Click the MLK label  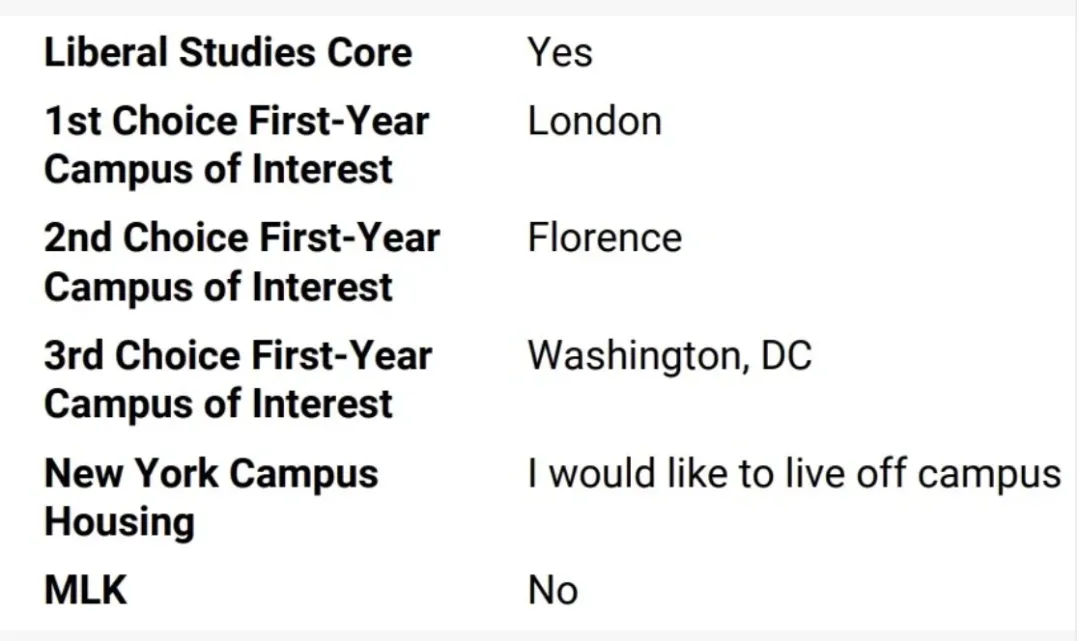point(86,591)
